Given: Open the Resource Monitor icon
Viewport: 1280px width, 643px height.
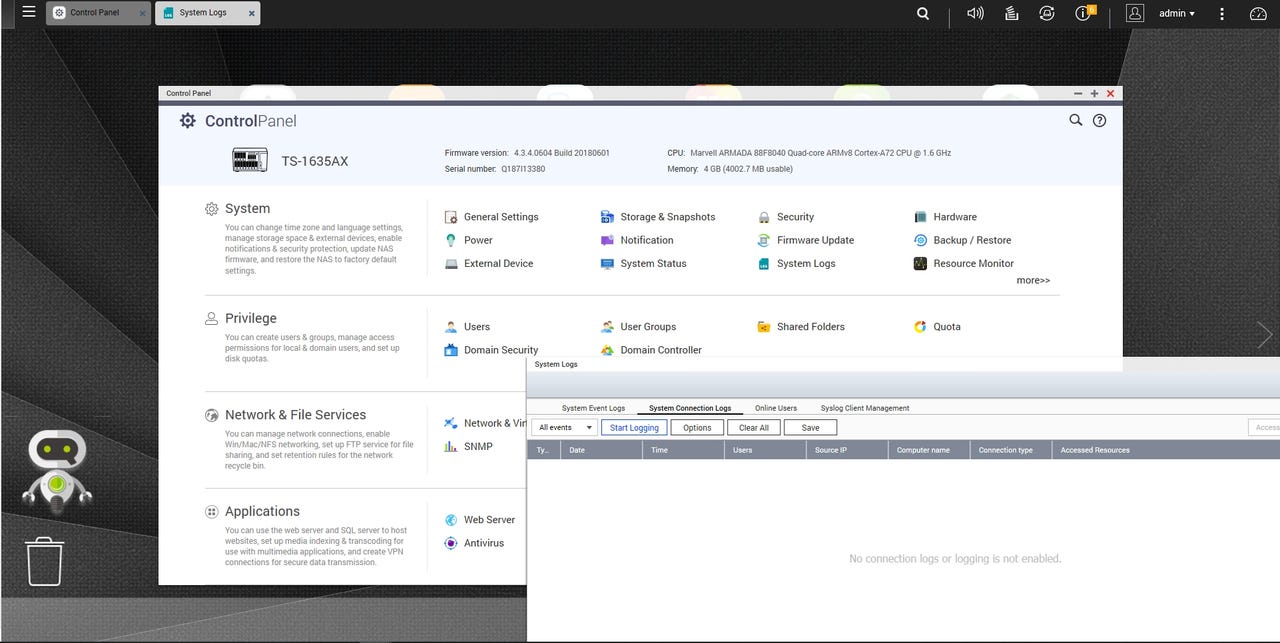Looking at the screenshot, I should point(920,264).
